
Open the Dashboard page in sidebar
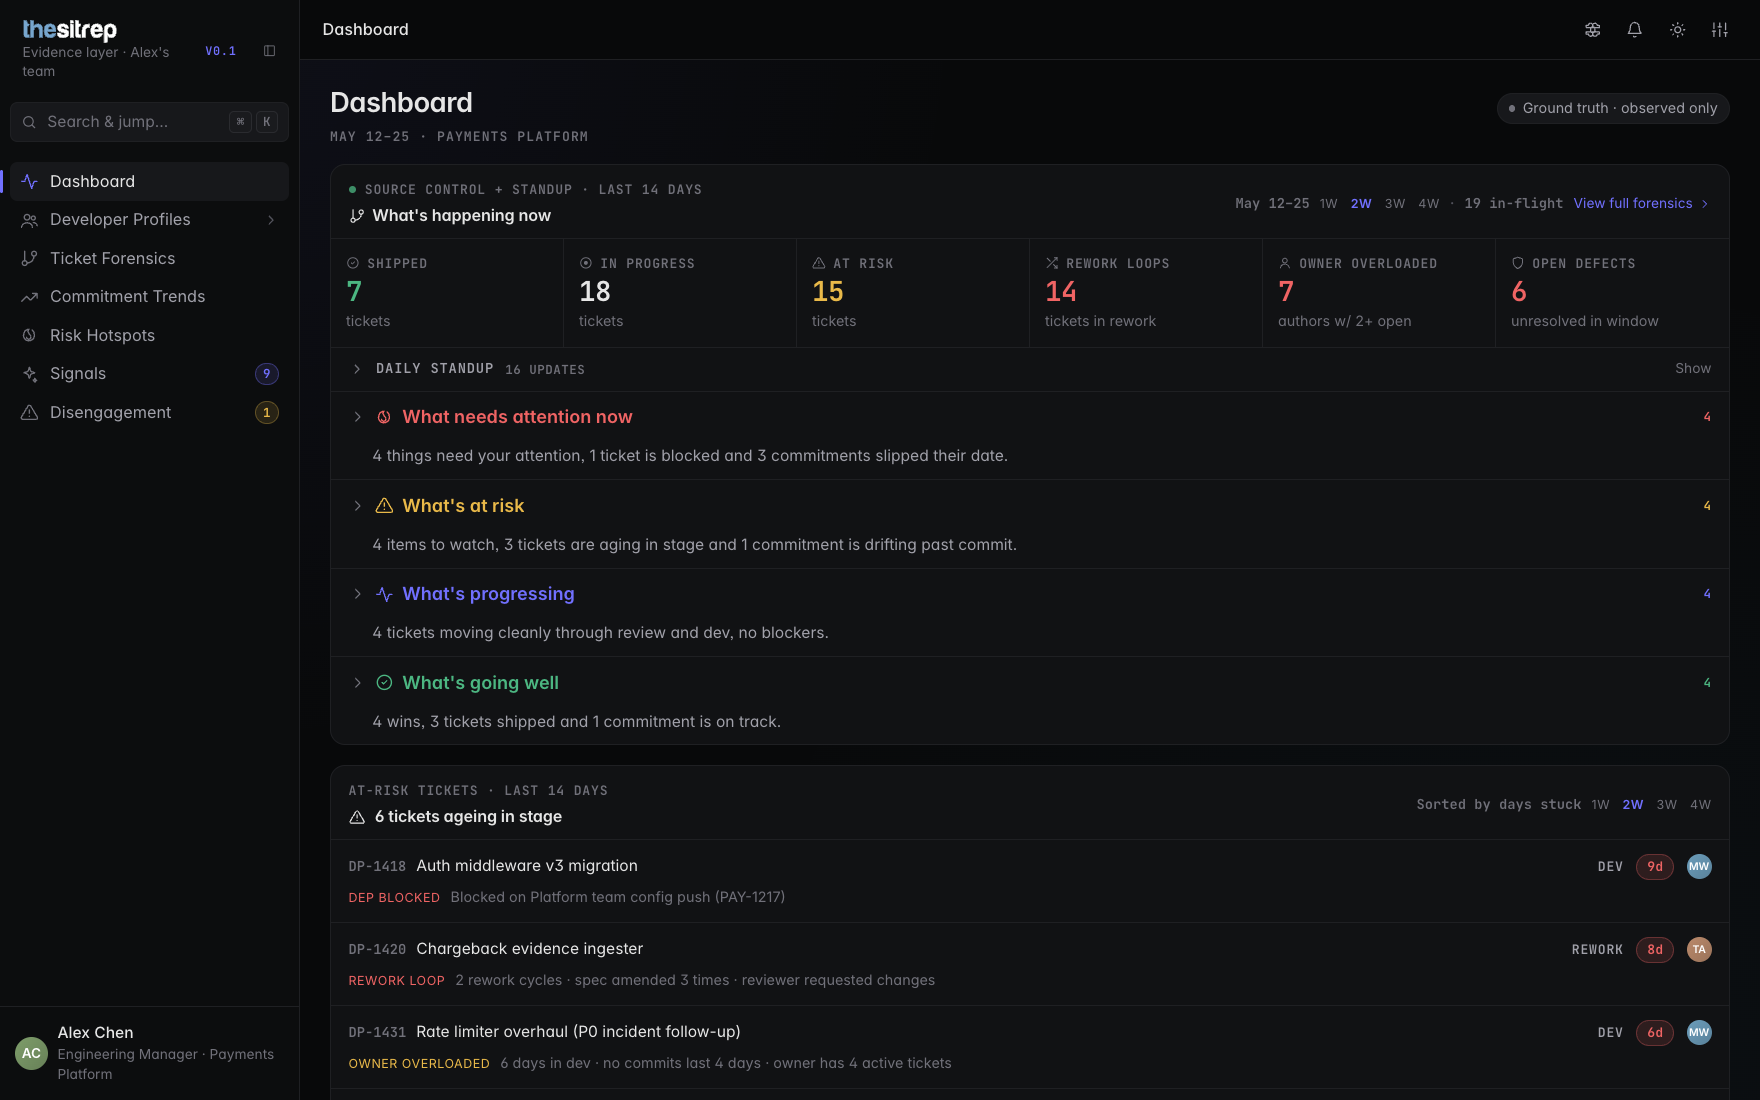point(149,182)
